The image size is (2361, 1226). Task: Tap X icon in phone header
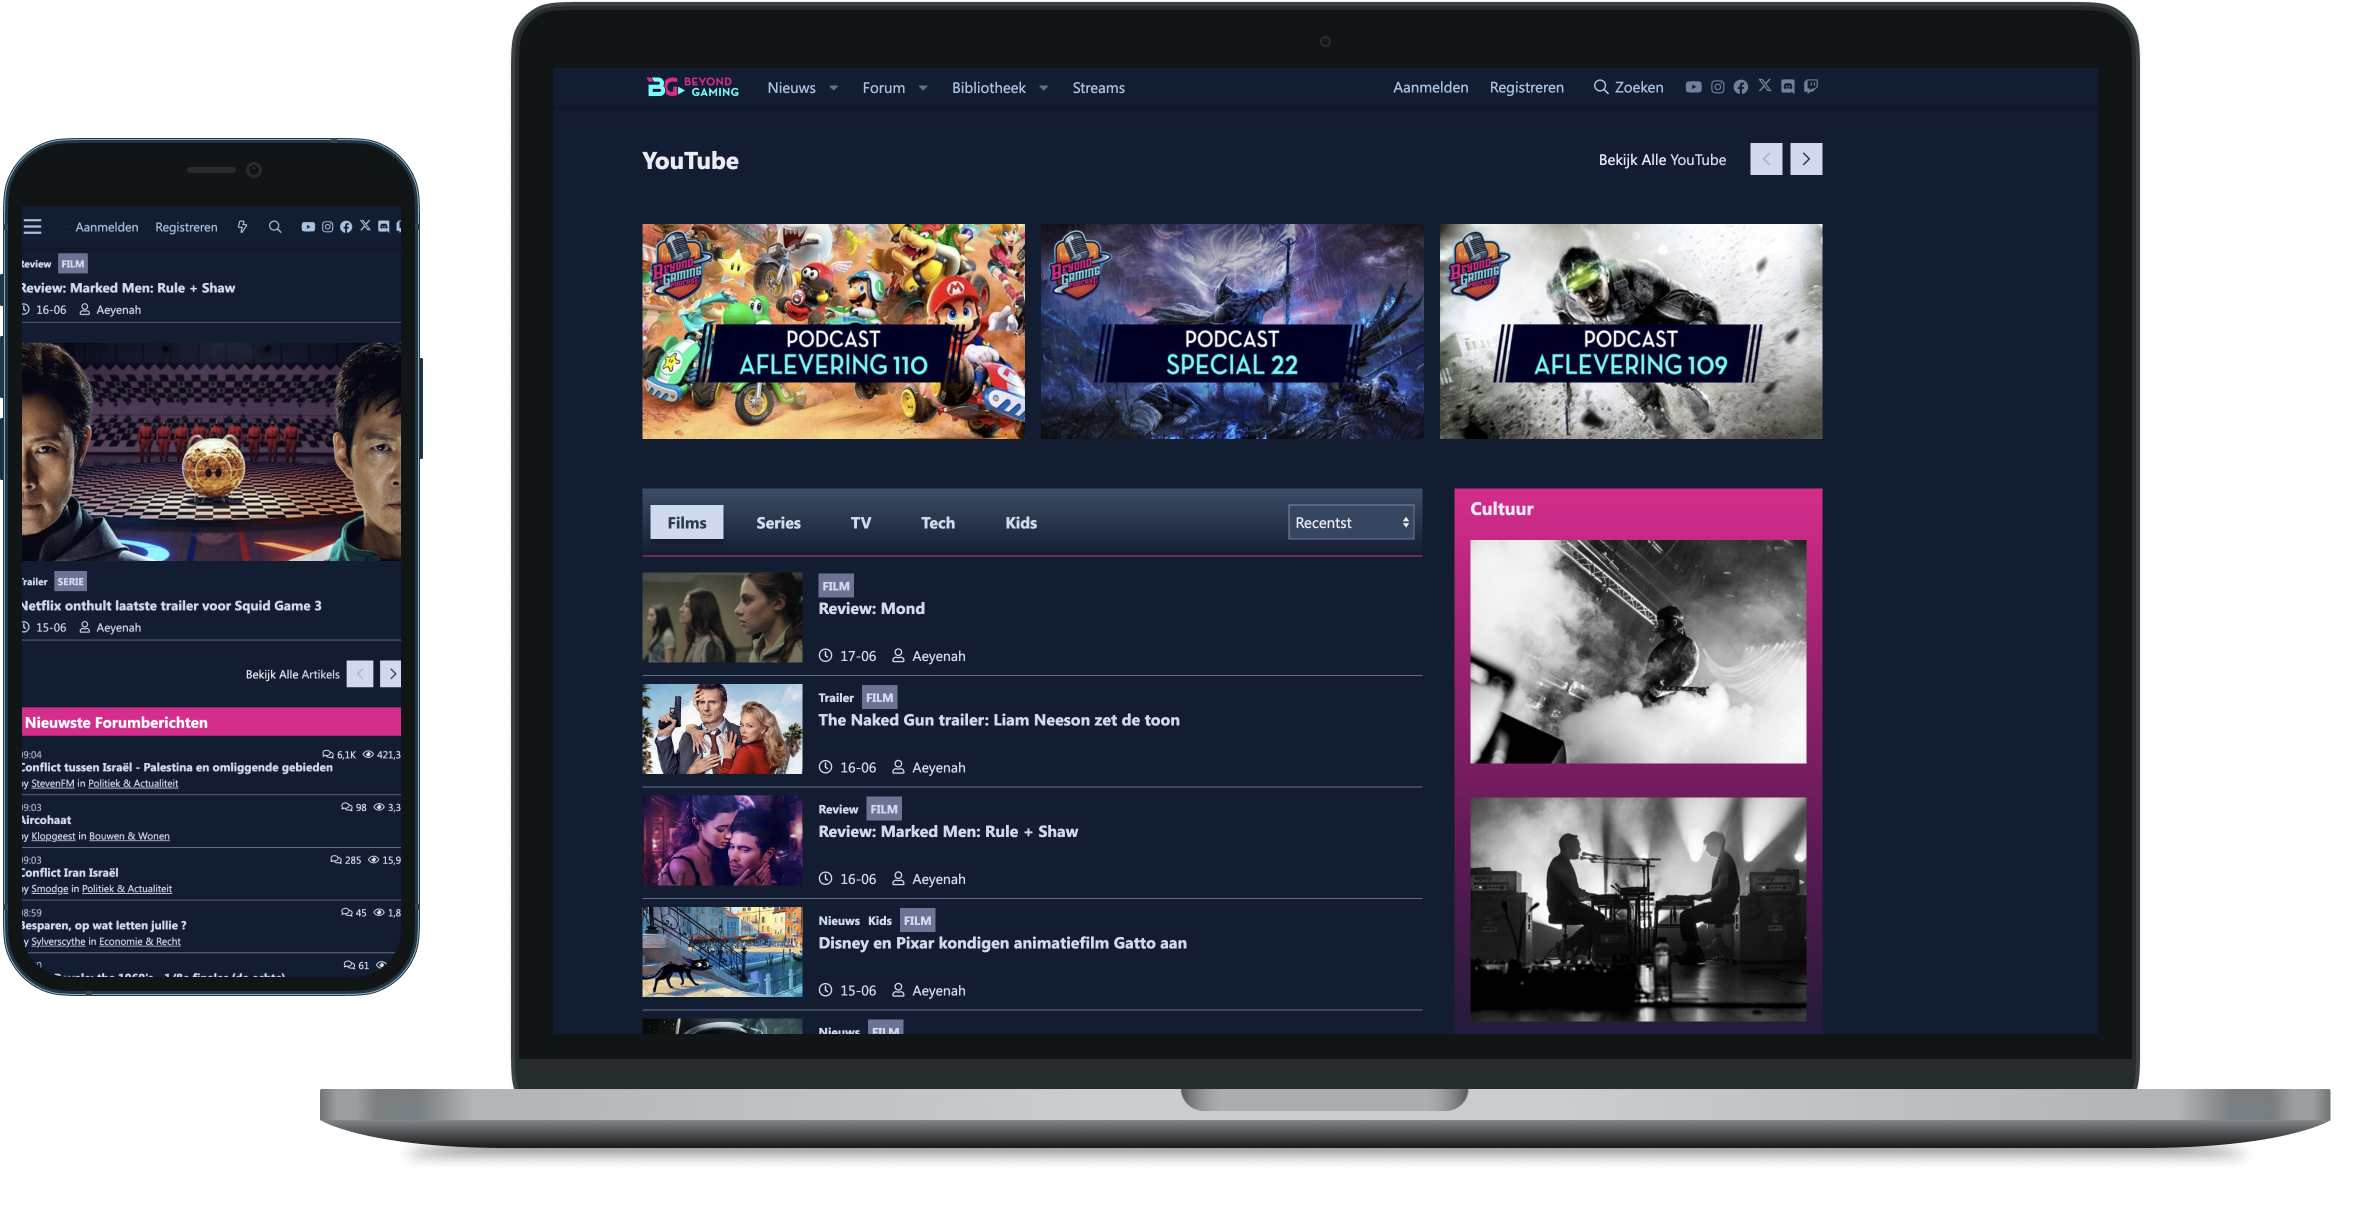pos(365,226)
